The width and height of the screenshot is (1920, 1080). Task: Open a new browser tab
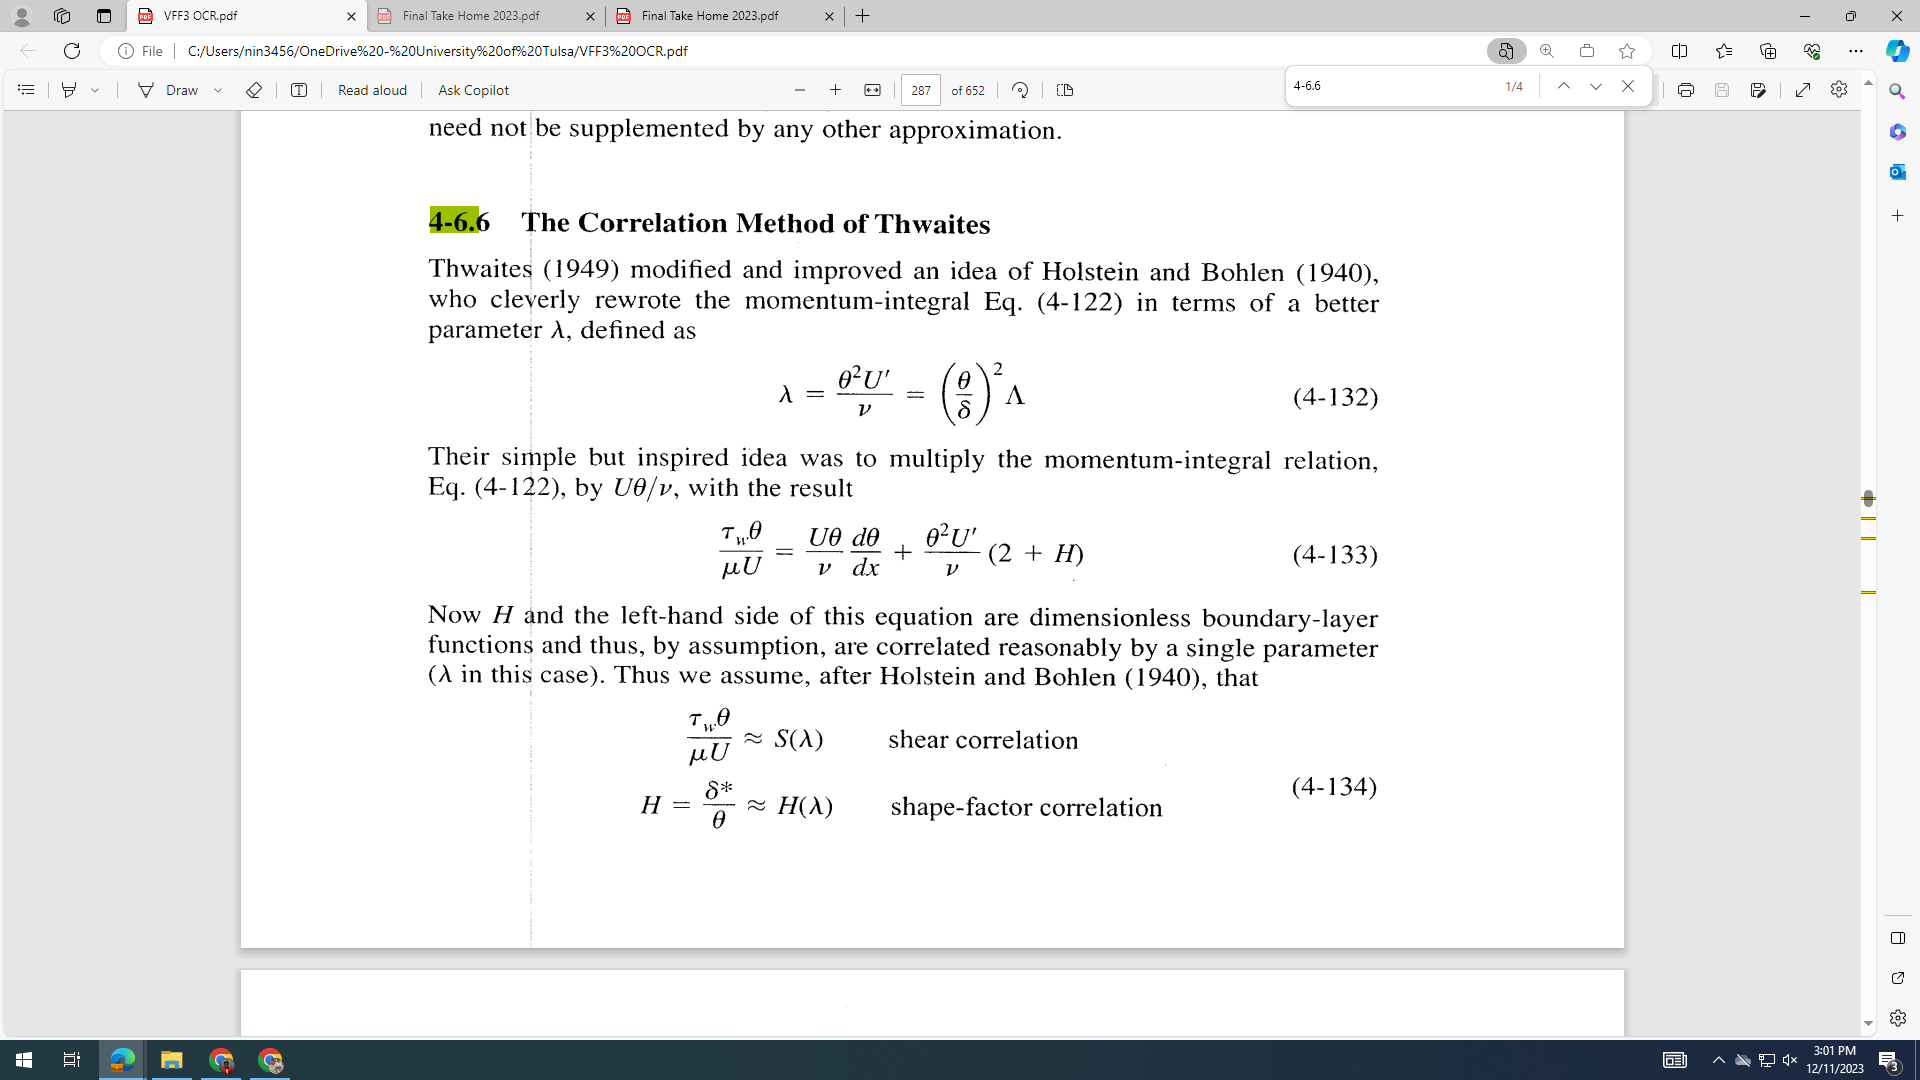863,16
